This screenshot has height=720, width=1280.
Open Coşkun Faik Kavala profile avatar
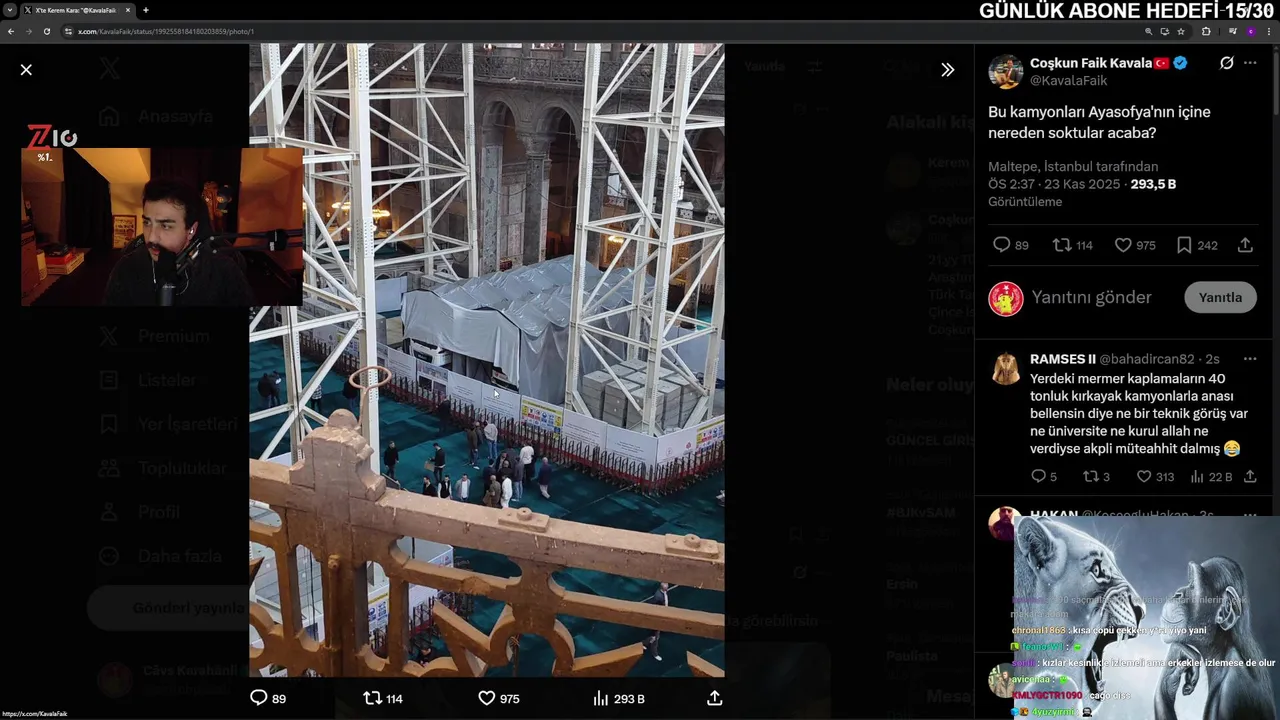[1005, 72]
